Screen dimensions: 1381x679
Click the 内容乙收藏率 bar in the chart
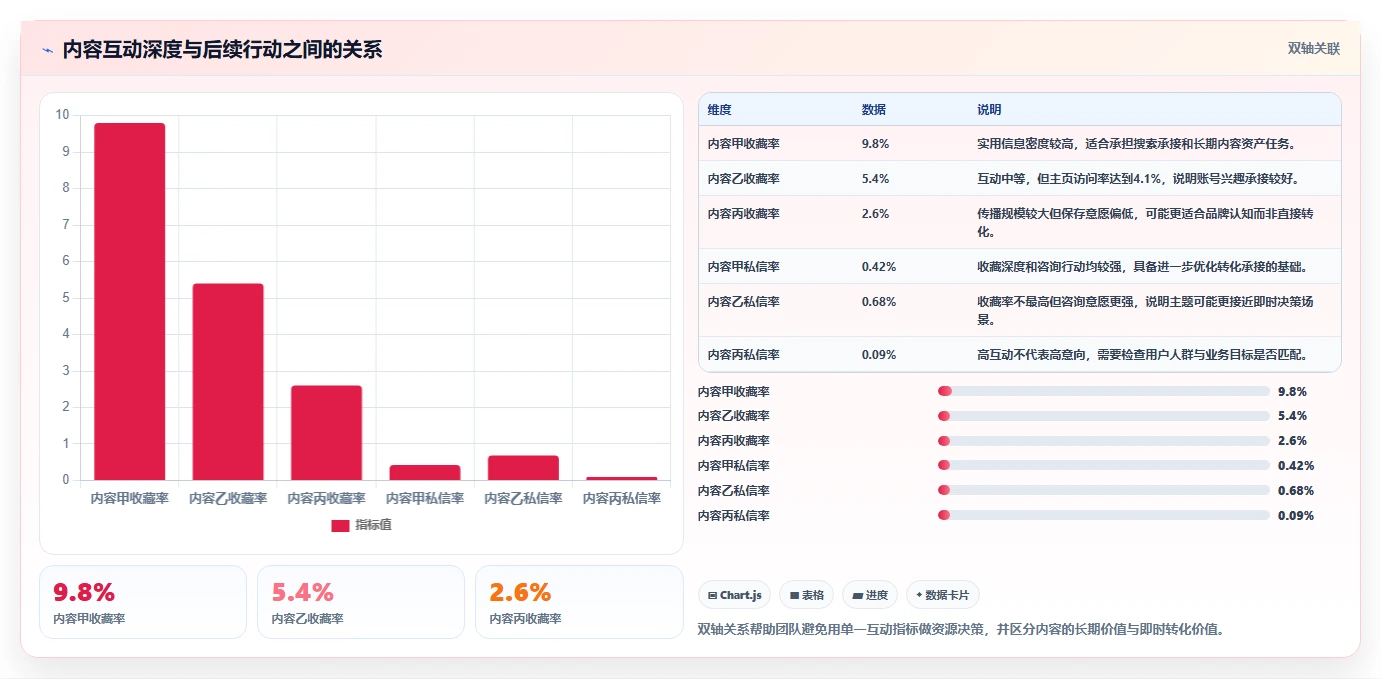click(228, 382)
